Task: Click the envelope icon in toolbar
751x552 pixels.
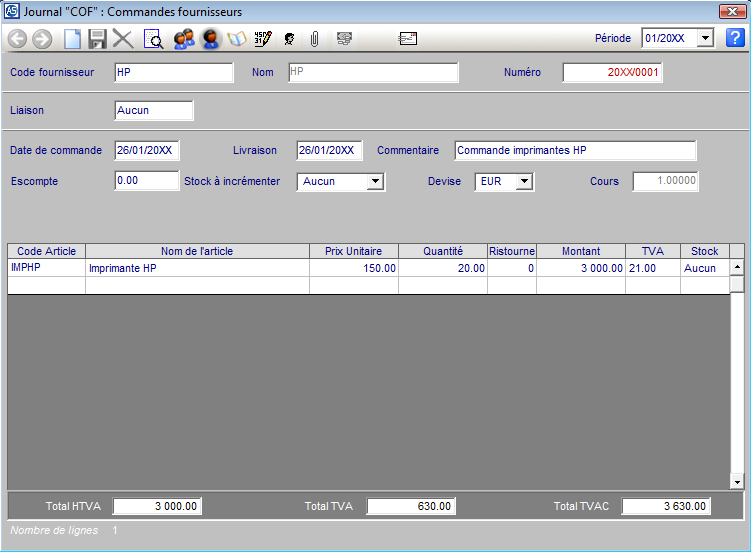Action: pyautogui.click(x=408, y=39)
